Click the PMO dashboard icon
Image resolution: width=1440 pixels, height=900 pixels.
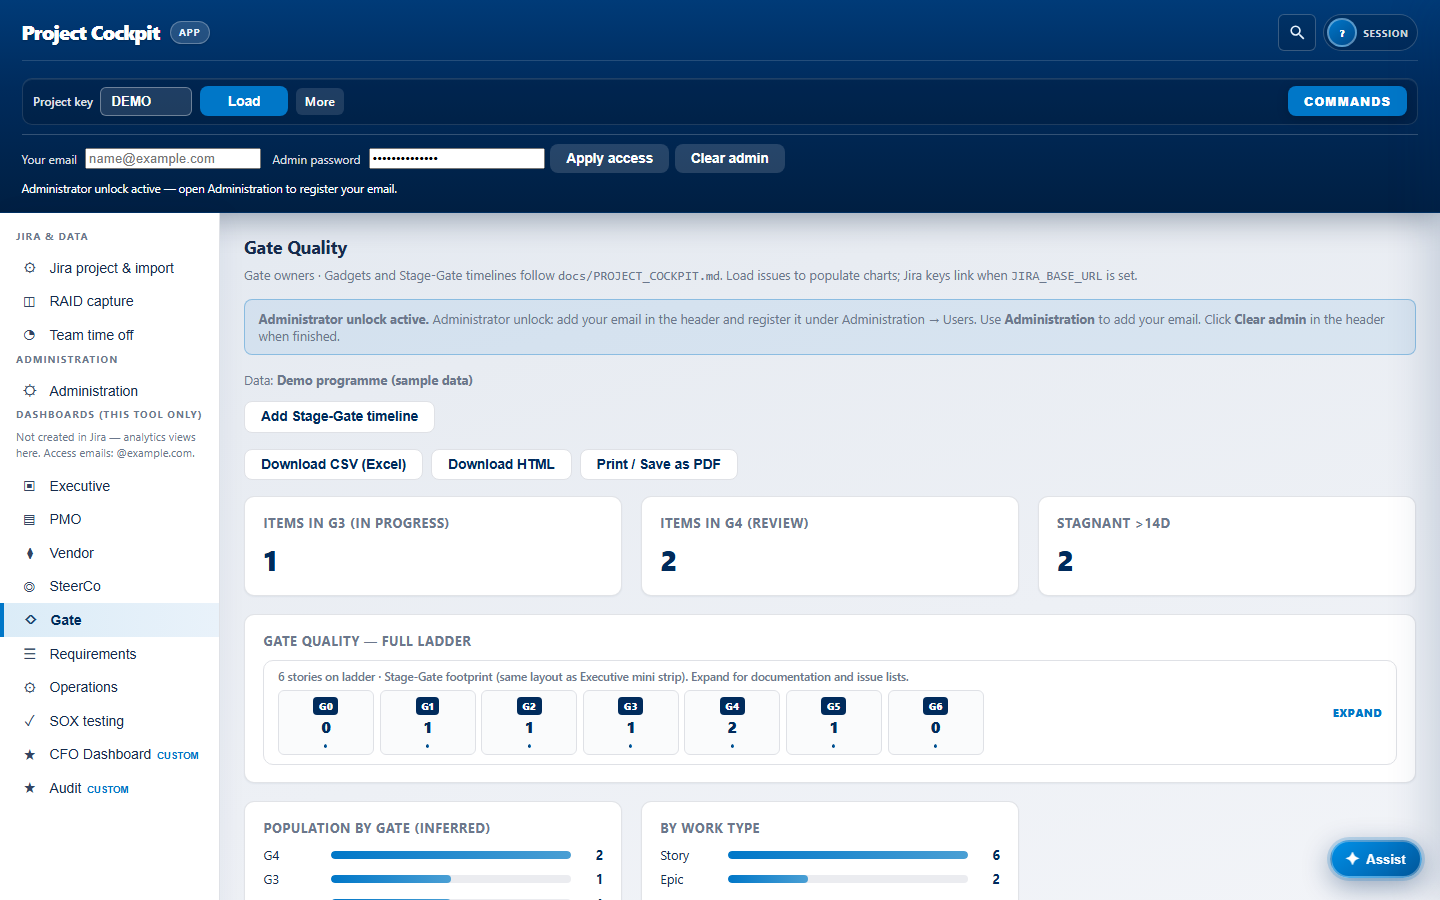point(30,519)
